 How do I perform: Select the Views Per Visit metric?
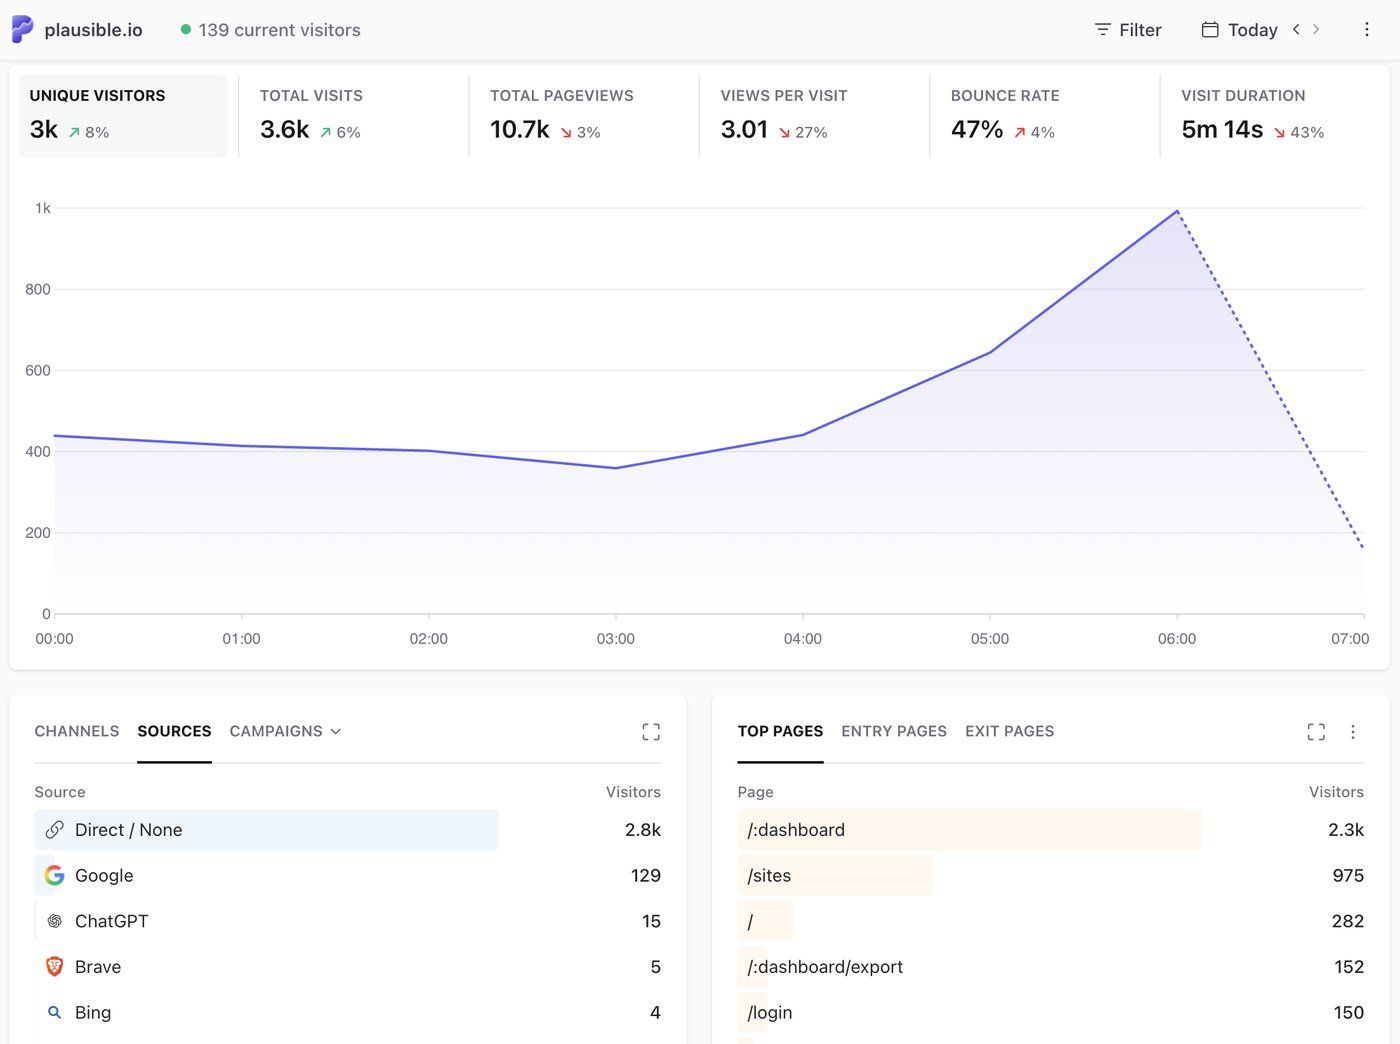814,116
